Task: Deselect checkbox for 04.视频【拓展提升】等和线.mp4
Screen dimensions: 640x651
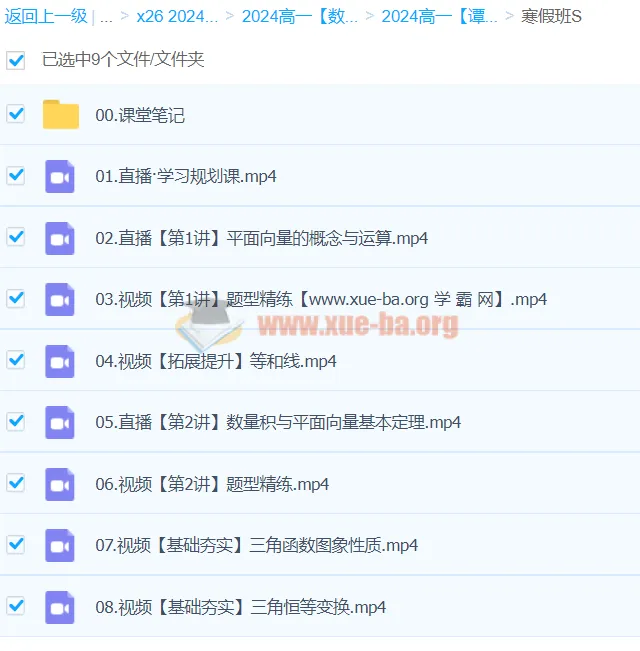Action: pyautogui.click(x=16, y=360)
